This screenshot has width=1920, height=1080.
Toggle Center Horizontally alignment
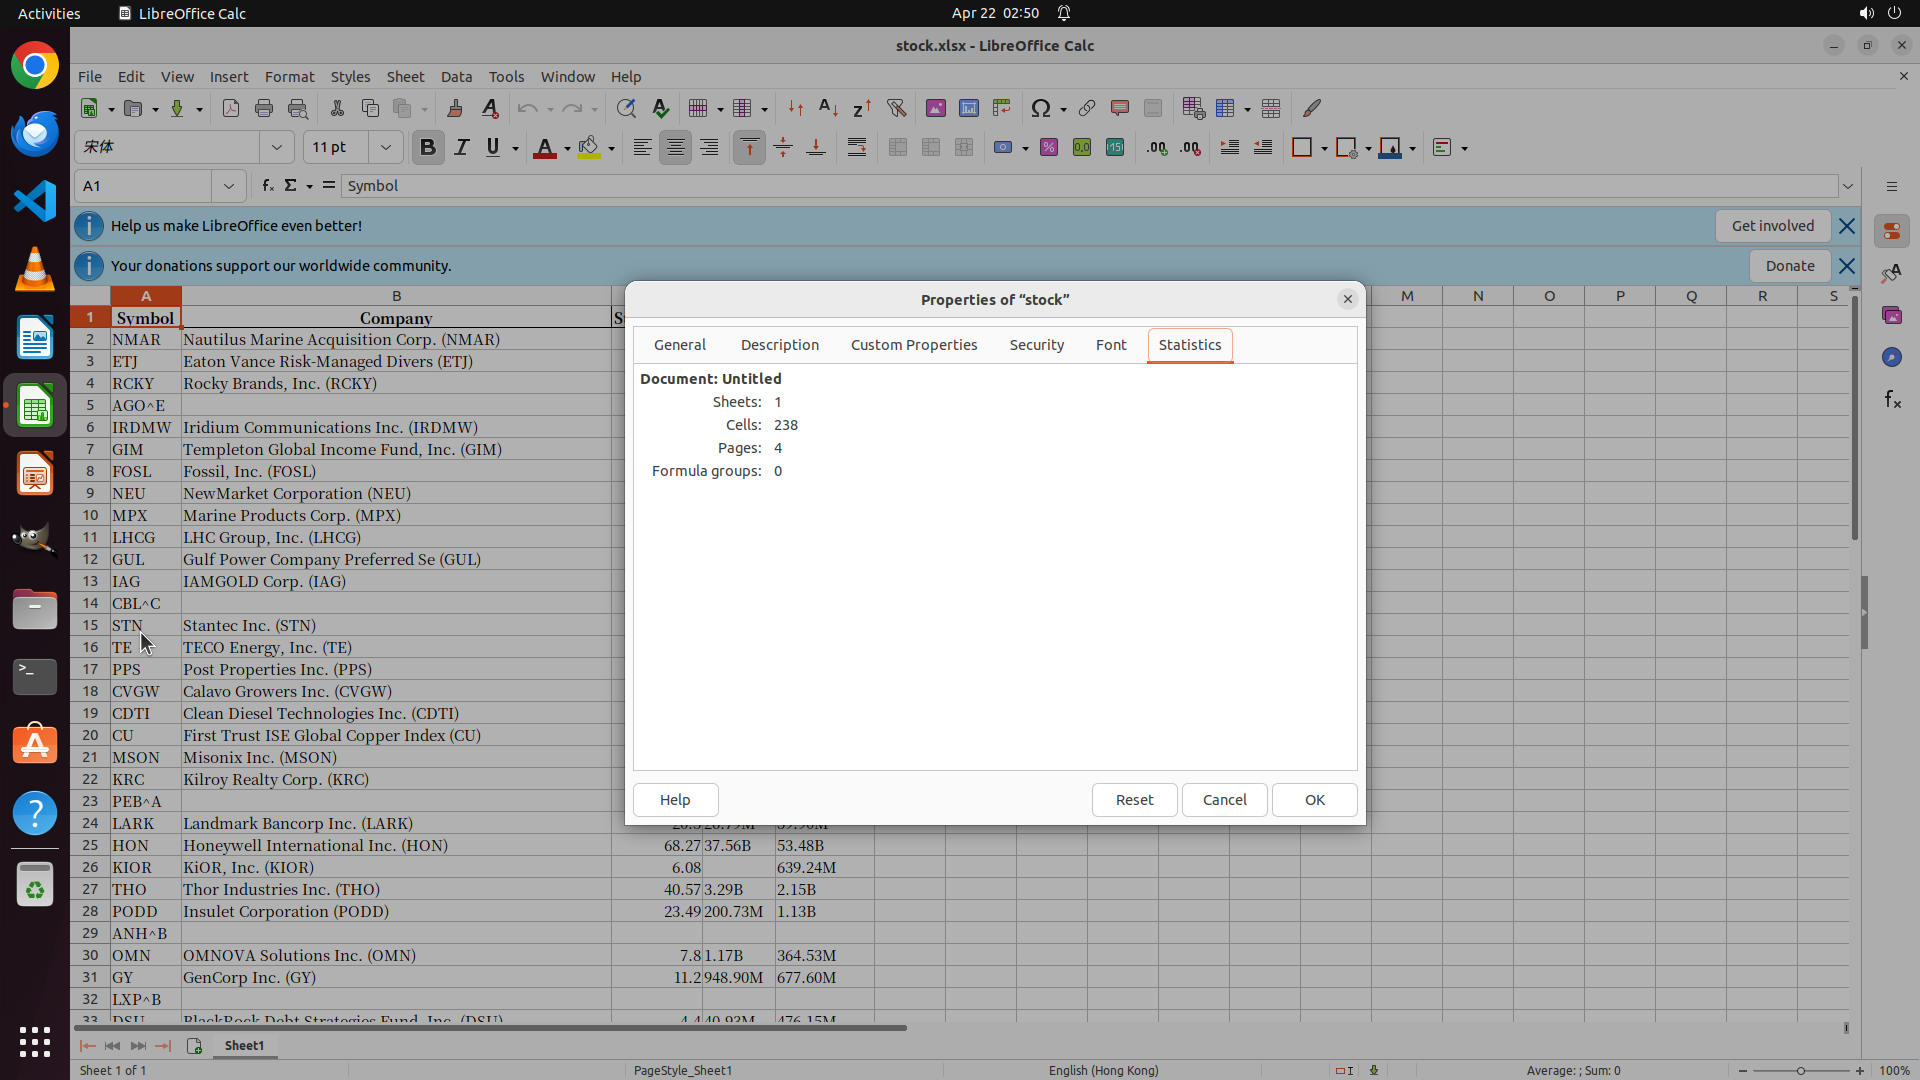point(676,147)
